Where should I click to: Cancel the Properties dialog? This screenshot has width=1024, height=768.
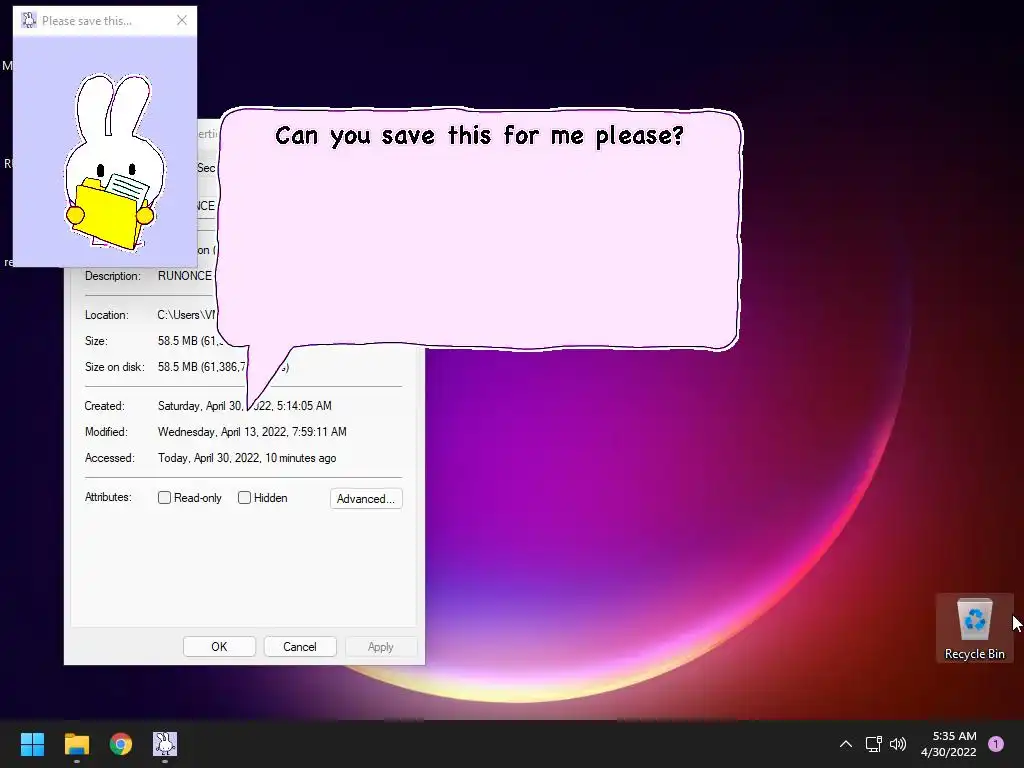(300, 647)
